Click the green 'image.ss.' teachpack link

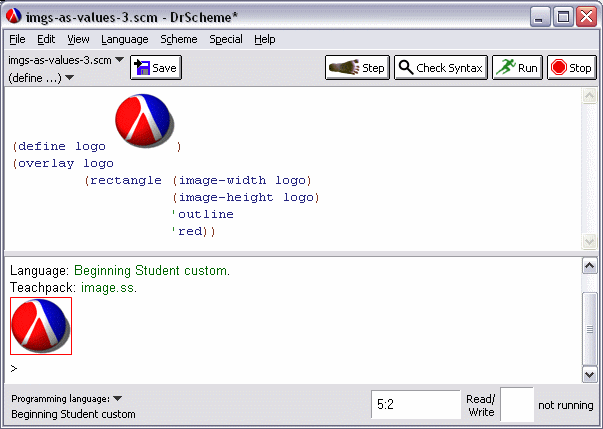[109, 288]
